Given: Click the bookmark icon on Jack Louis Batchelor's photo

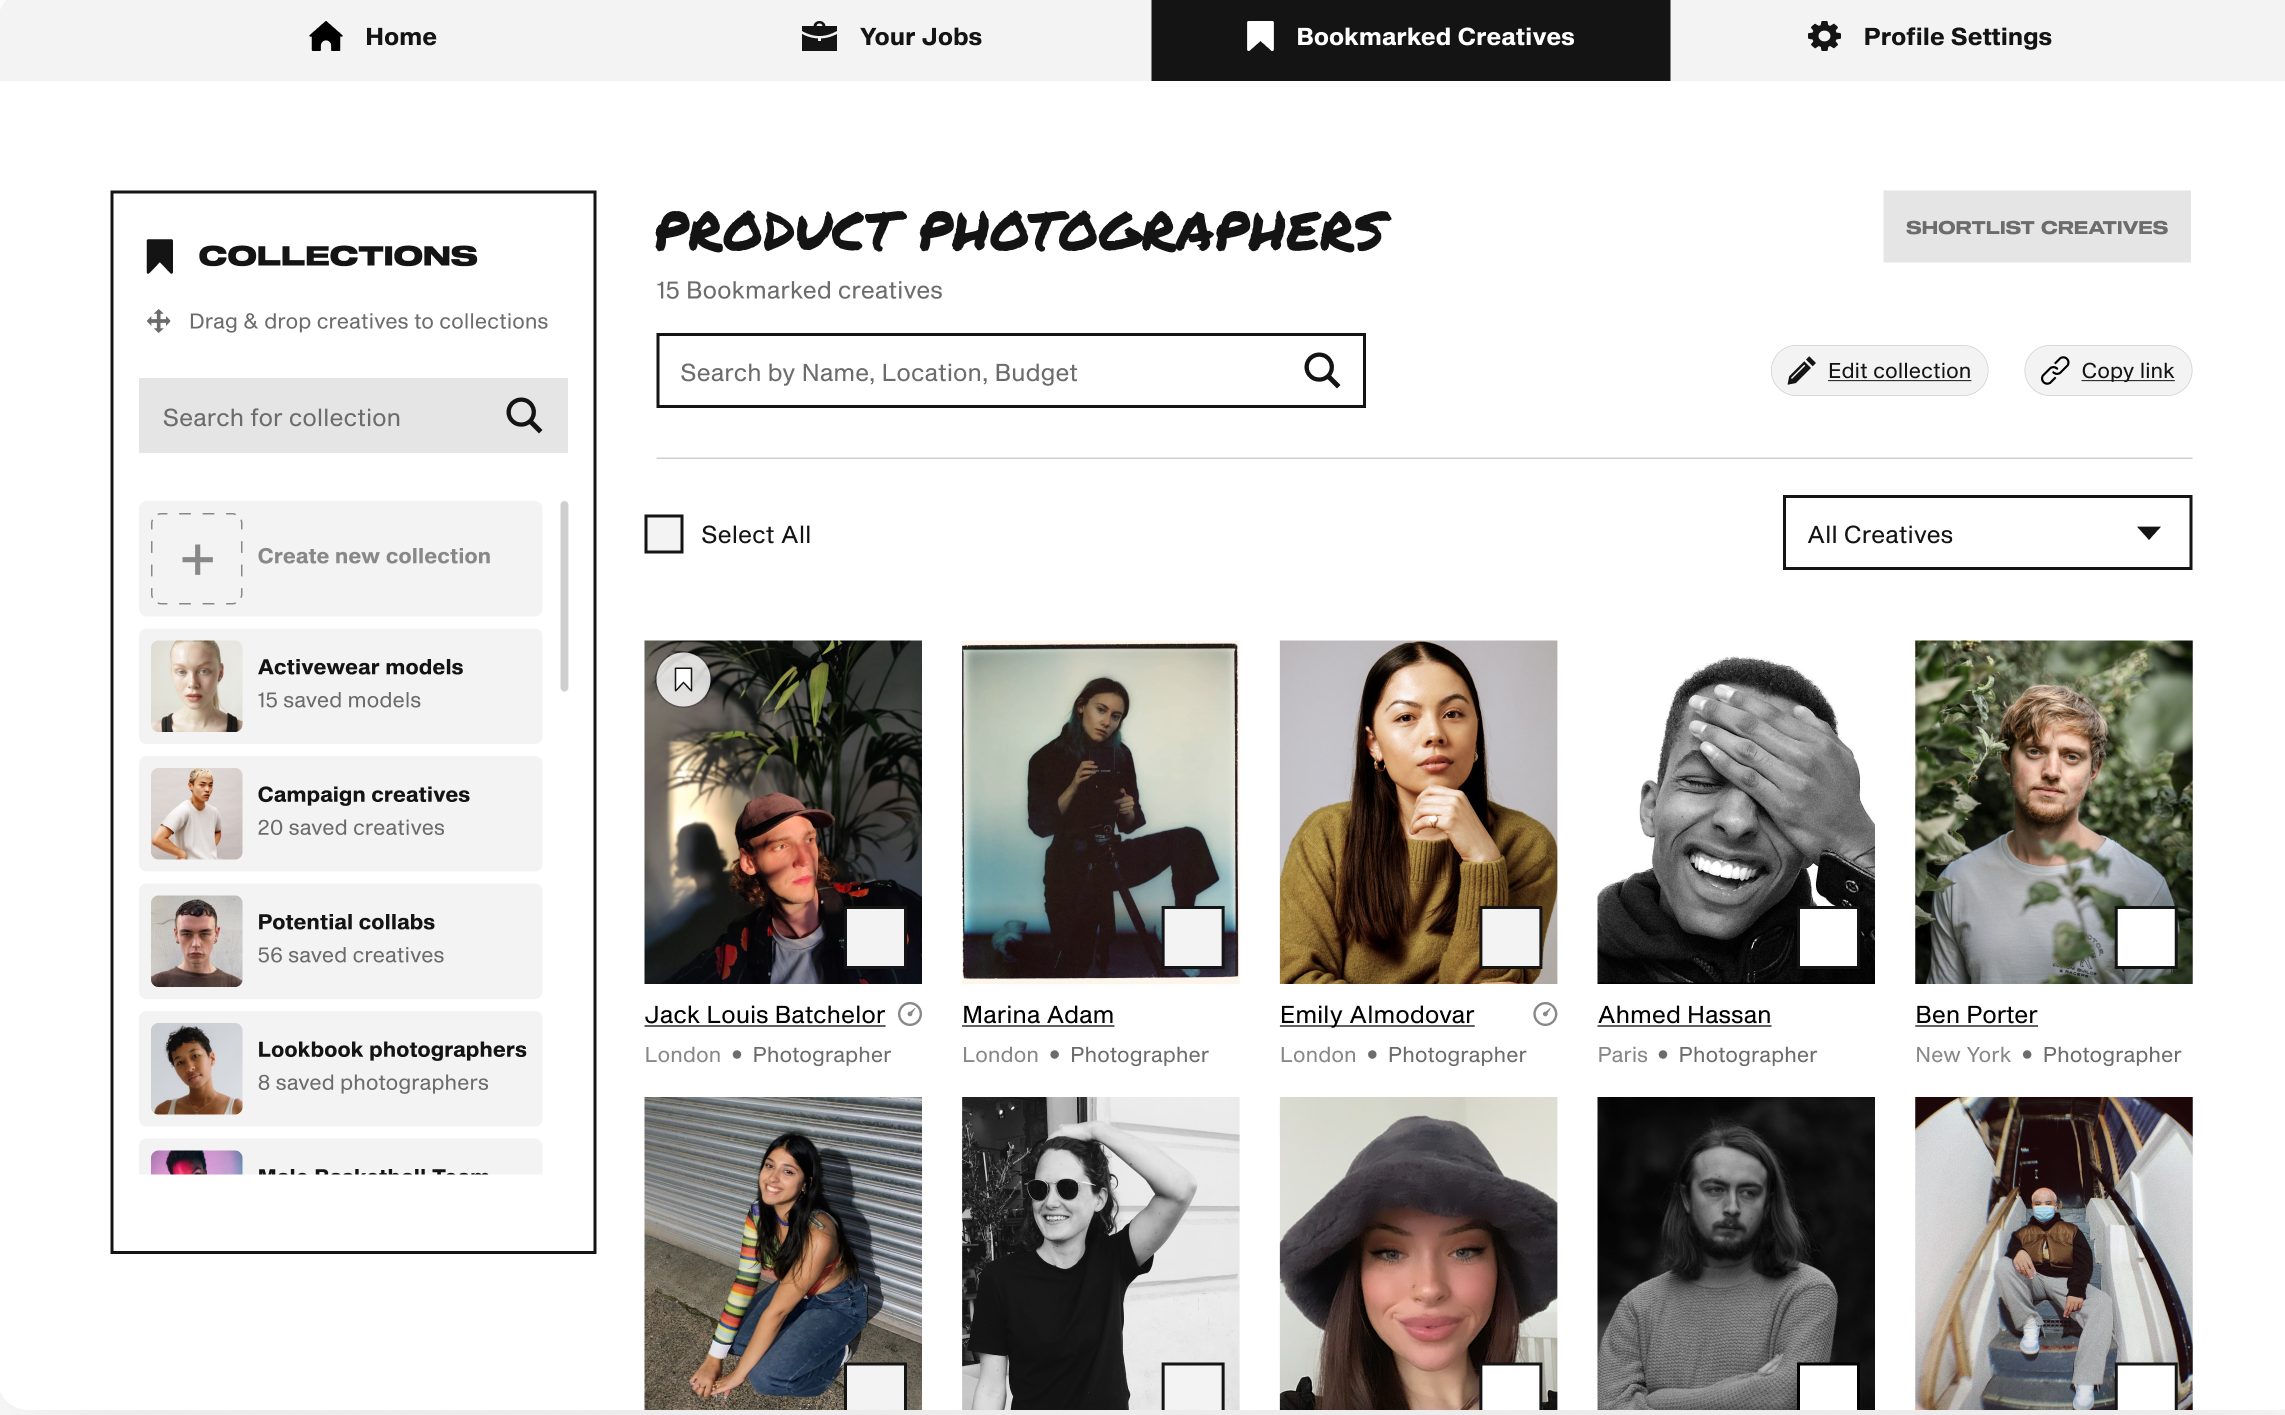Looking at the screenshot, I should click(683, 680).
